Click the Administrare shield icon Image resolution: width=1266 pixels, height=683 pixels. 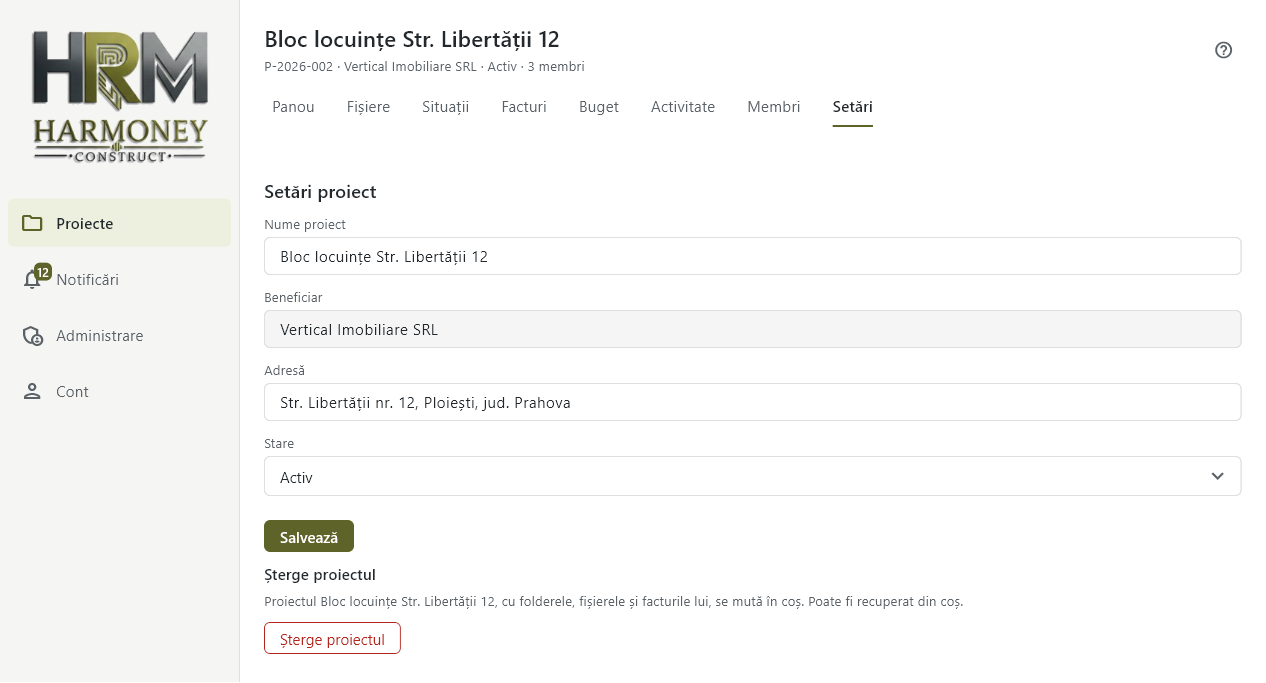pyautogui.click(x=32, y=336)
